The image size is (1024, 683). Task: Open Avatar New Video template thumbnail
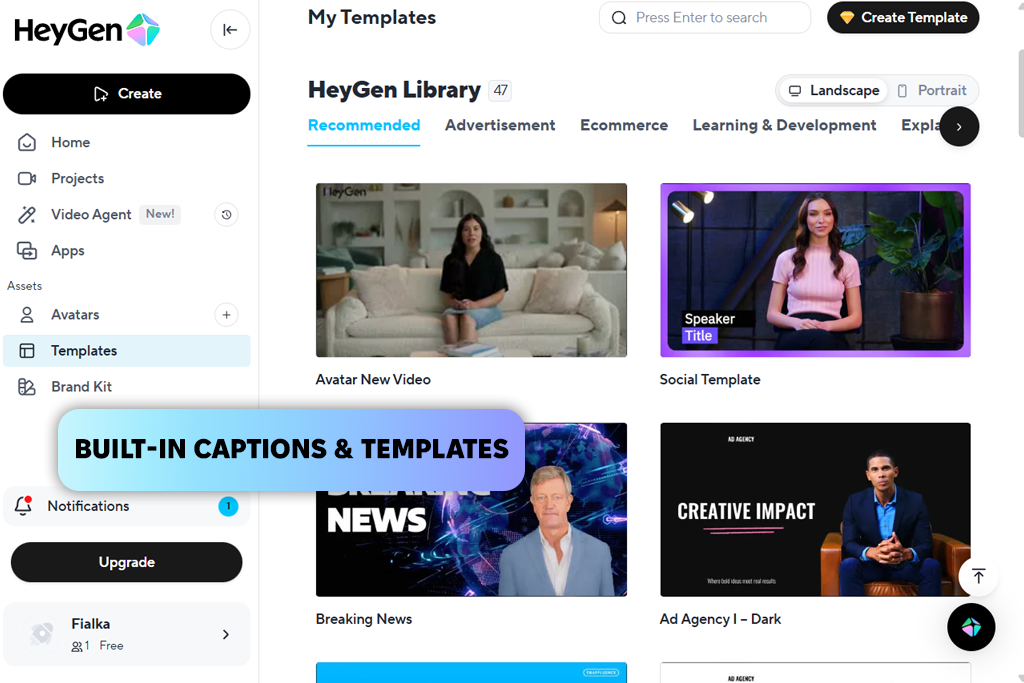coord(471,270)
